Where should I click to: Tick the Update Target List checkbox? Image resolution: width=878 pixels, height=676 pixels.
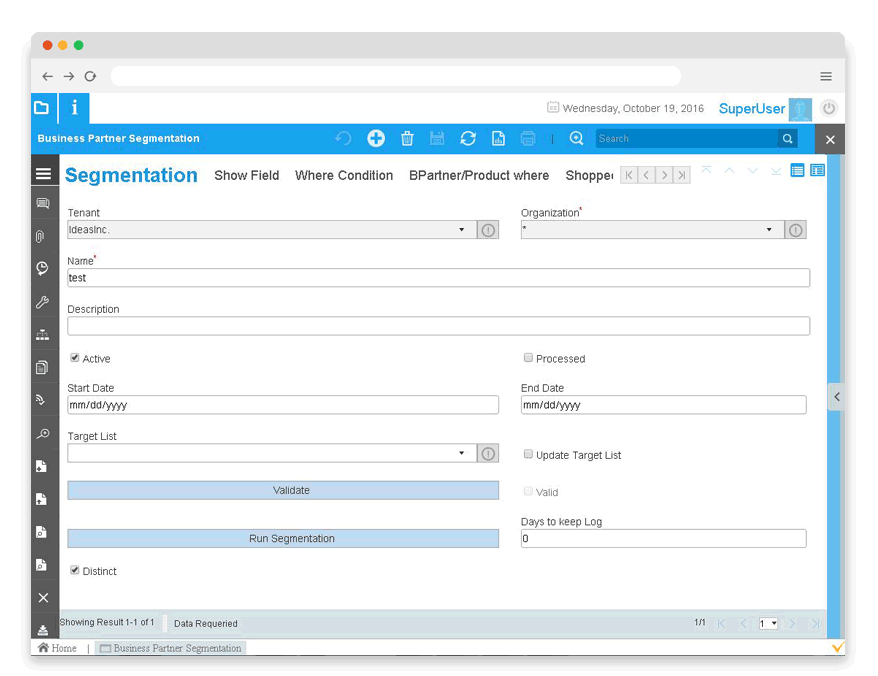528,454
